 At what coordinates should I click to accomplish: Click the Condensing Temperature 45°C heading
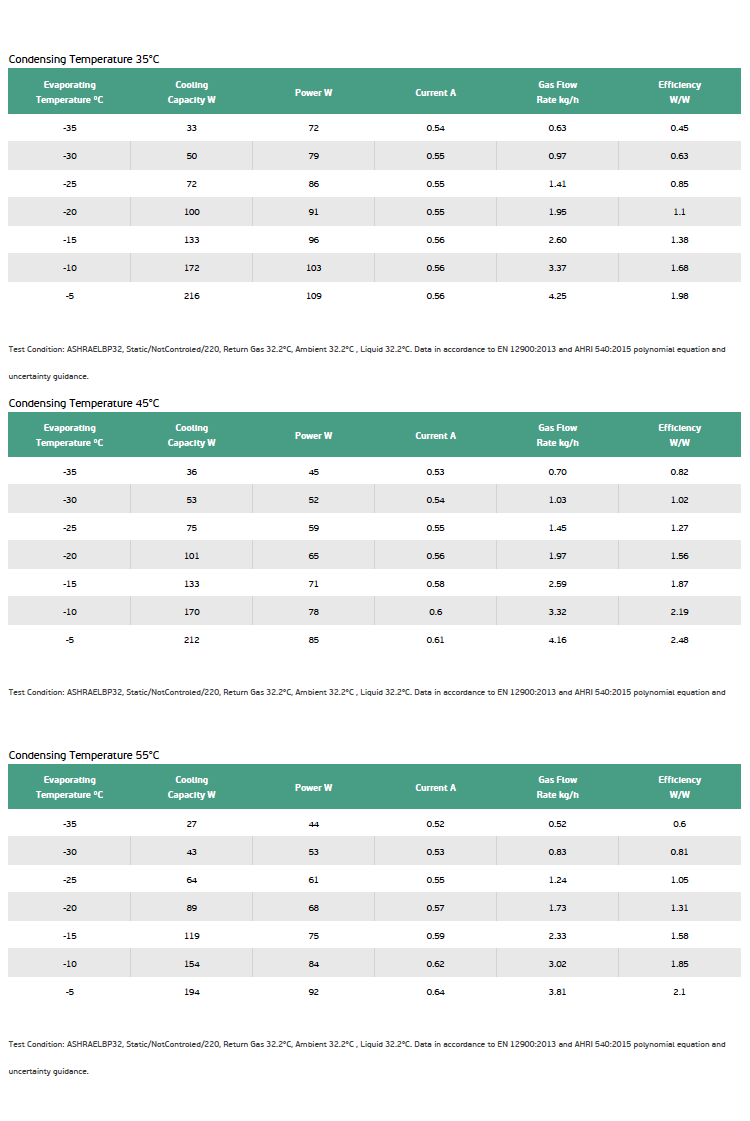click(84, 403)
